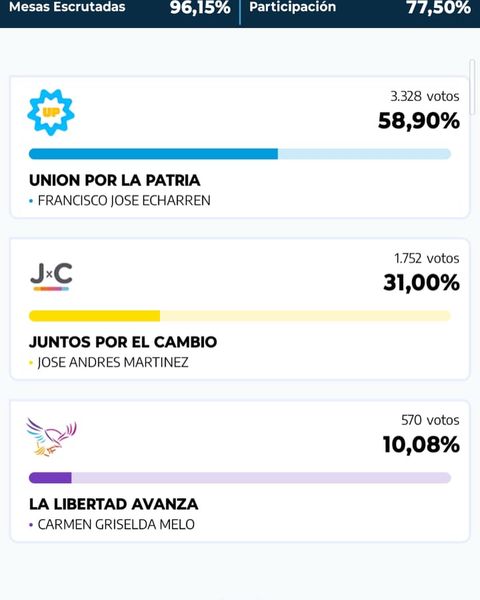
Task: Click the purple La Libertad Avanza progress bar
Action: click(x=240, y=478)
